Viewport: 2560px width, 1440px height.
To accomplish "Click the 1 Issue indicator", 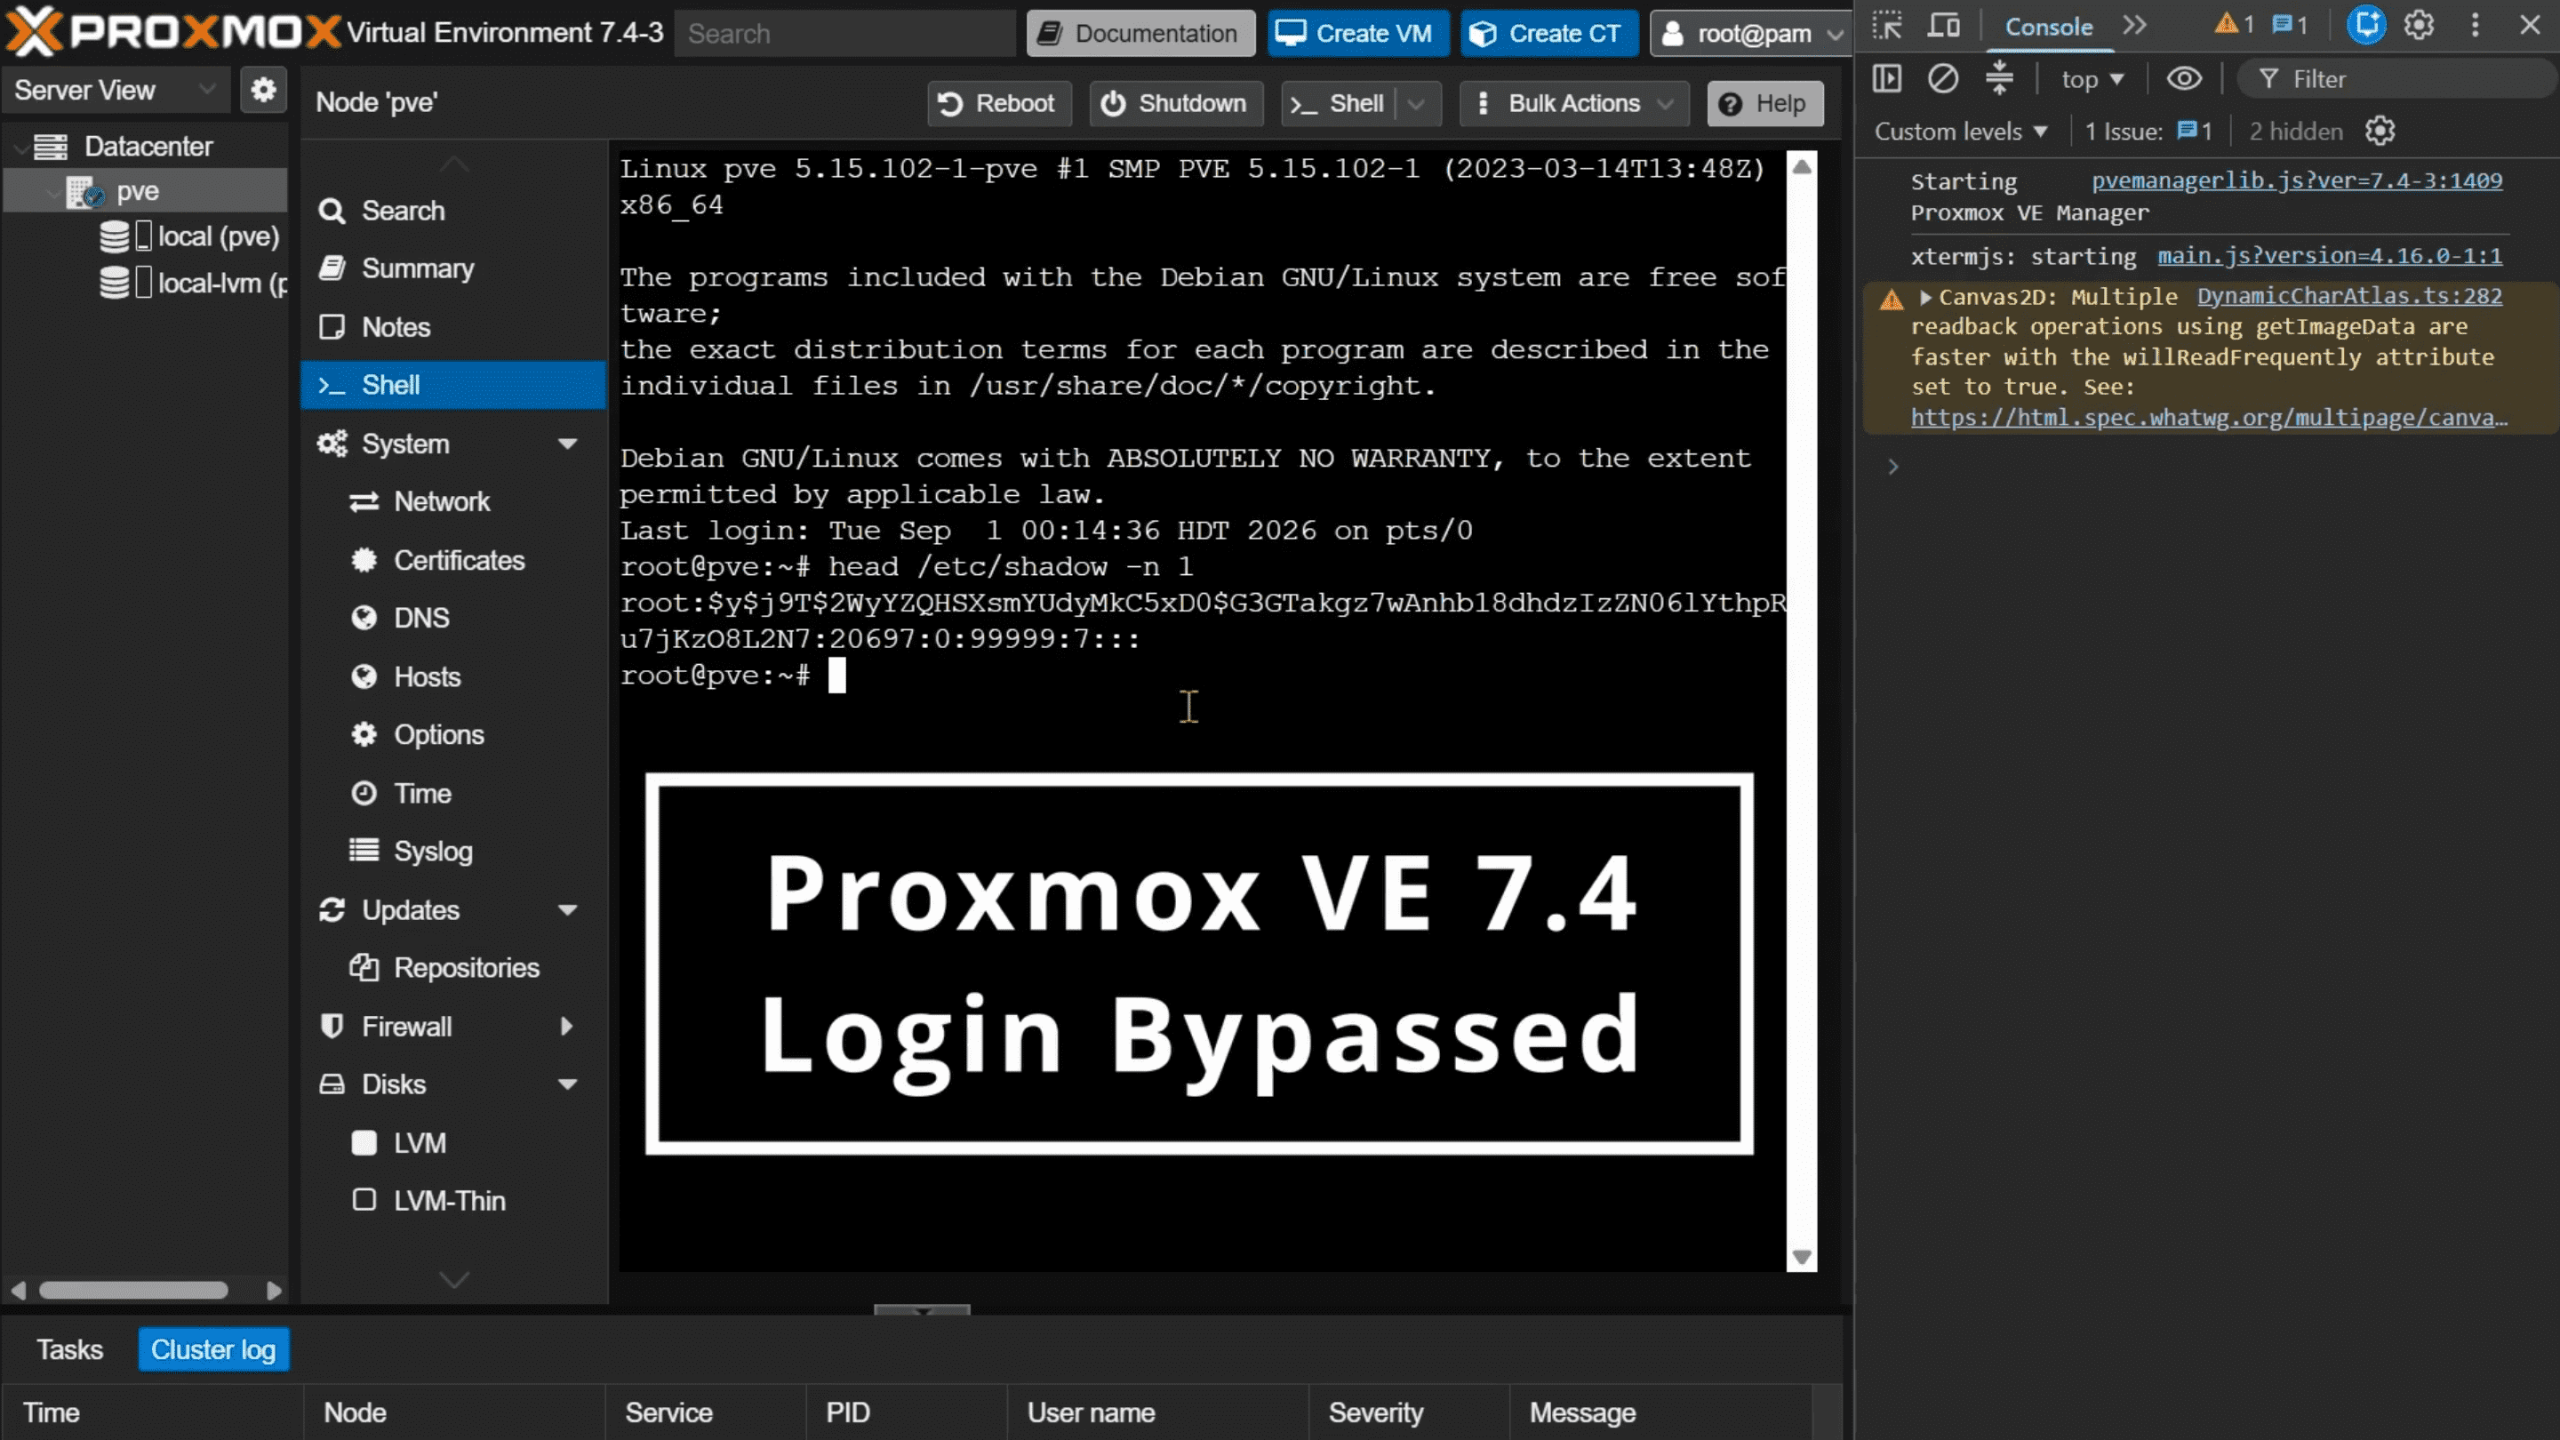I will [x=2148, y=131].
